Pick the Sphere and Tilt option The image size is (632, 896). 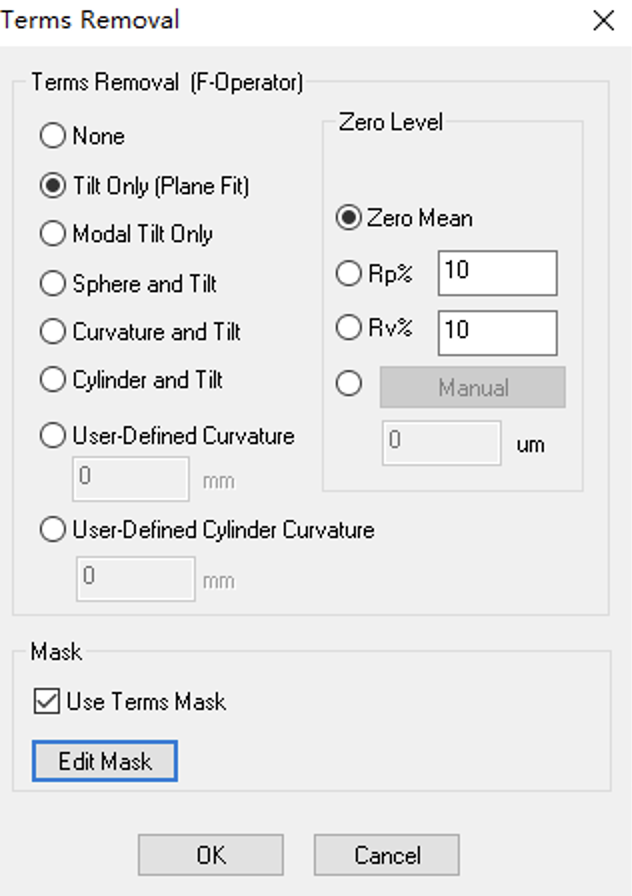53,284
